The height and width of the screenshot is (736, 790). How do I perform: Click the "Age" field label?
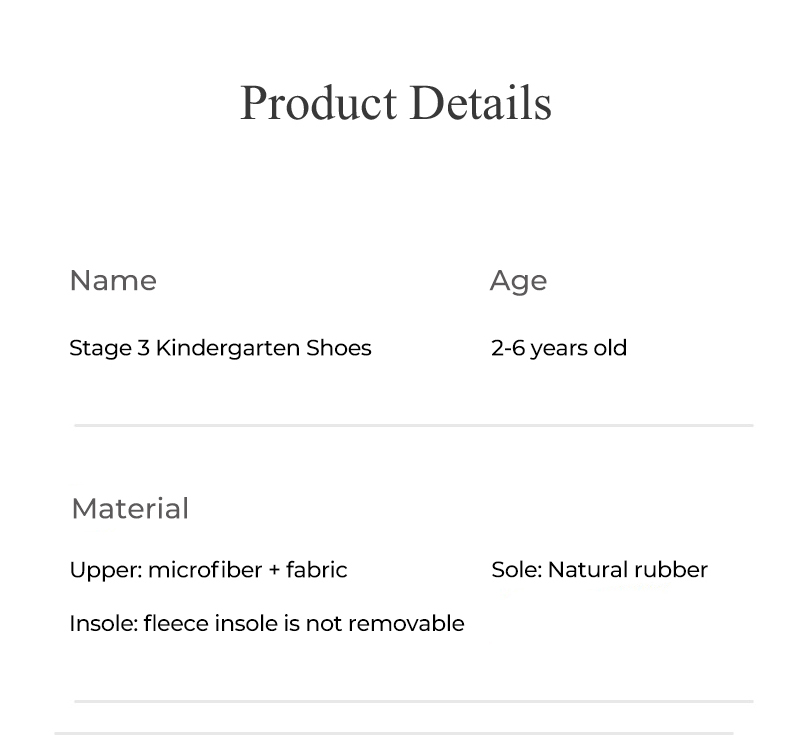518,281
